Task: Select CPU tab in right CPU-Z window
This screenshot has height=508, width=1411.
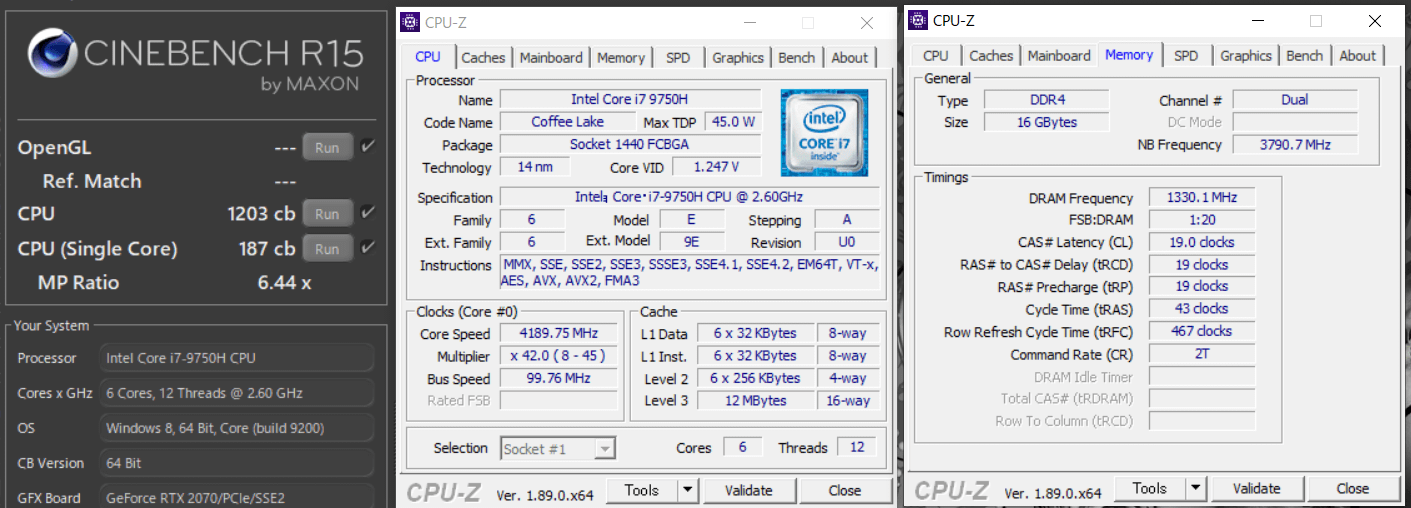Action: pos(936,56)
